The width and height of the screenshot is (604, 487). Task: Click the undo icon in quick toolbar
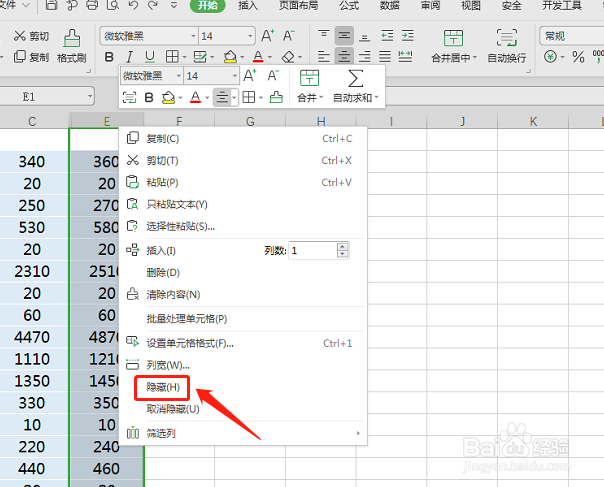133,5
